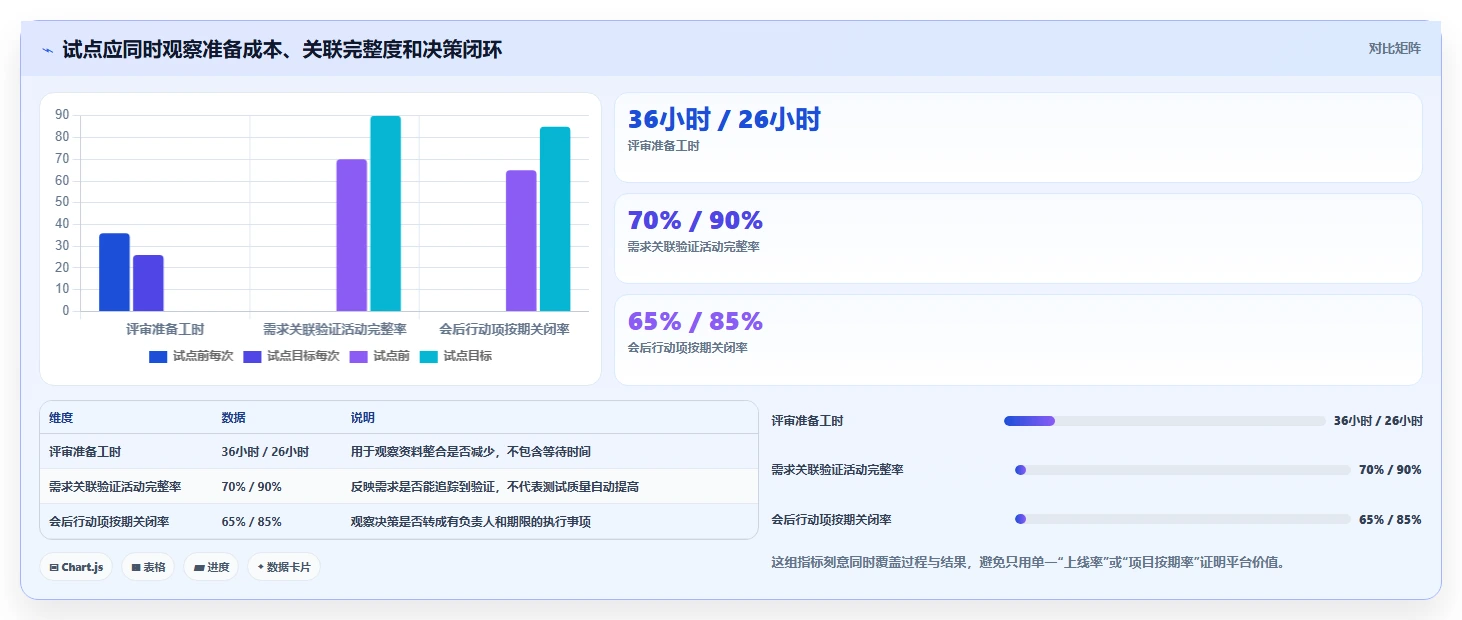This screenshot has width=1462, height=620.
Task: Click the purple 需求关联验证活动完整率 bar at 70
Action: [351, 235]
